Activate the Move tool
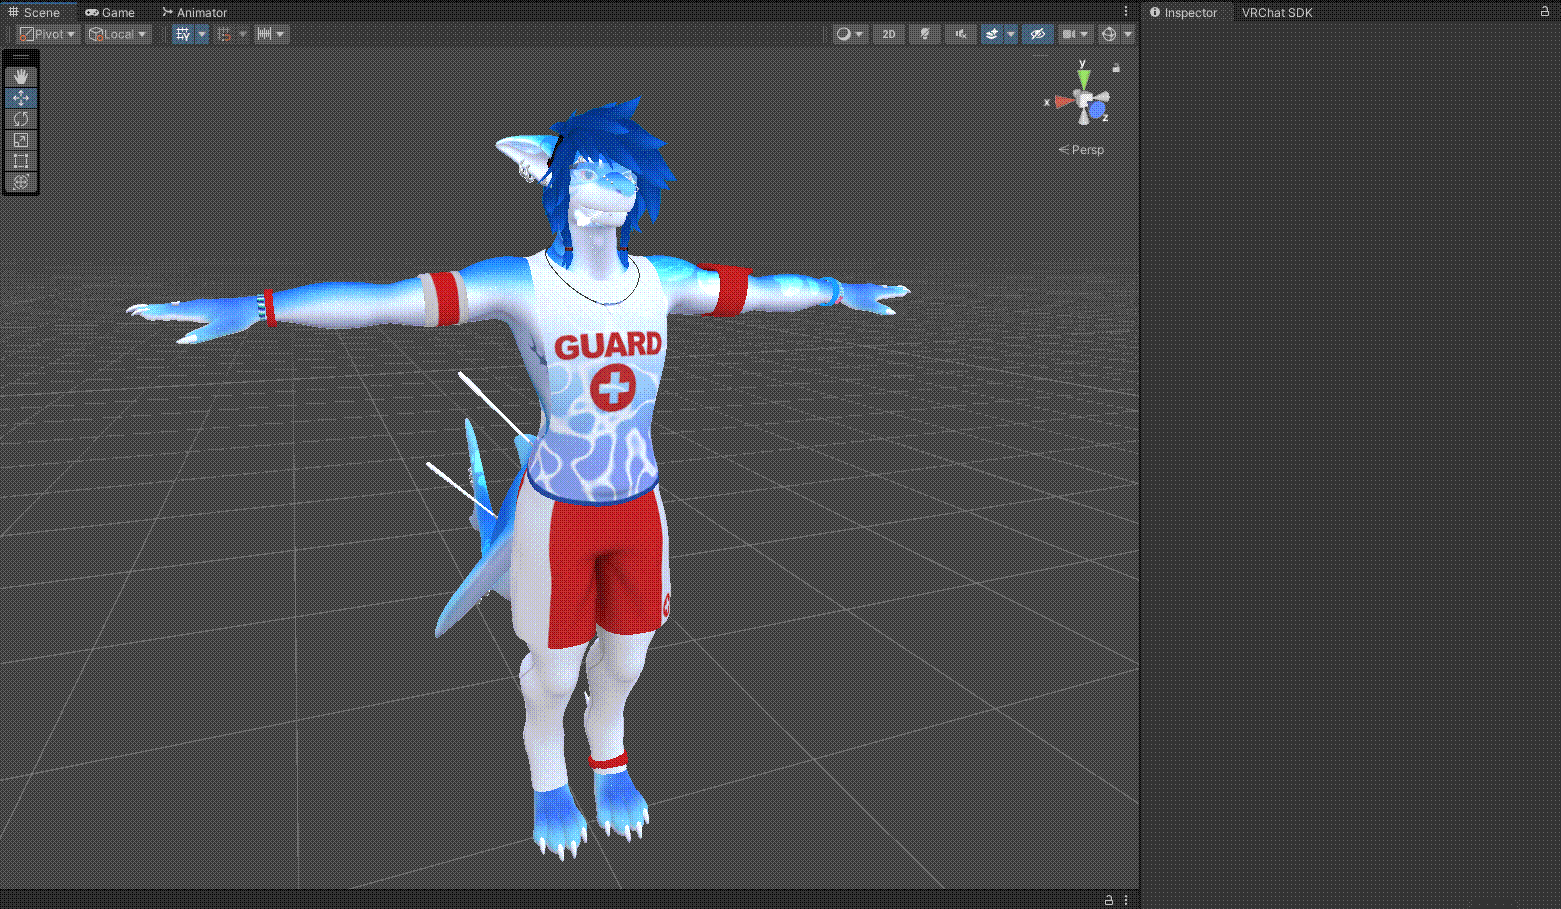Image resolution: width=1561 pixels, height=909 pixels. (x=21, y=98)
